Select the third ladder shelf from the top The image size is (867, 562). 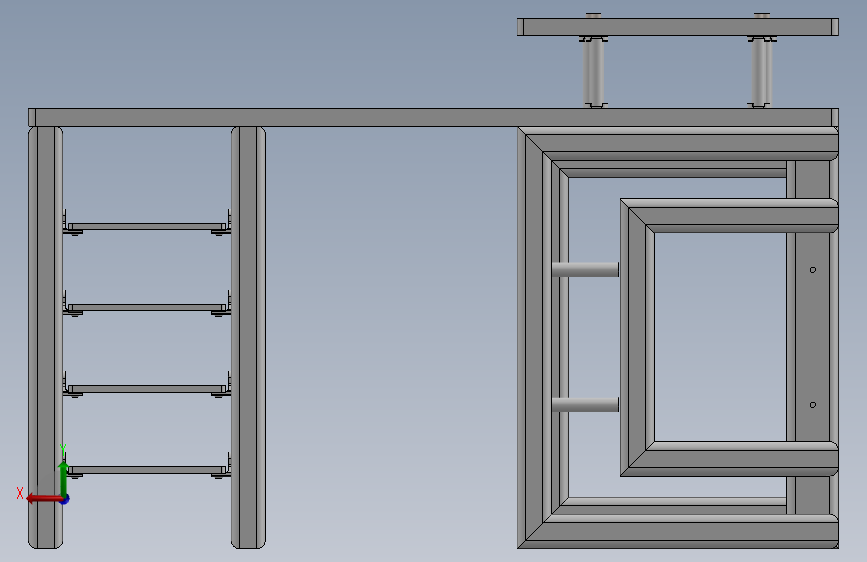tap(147, 389)
